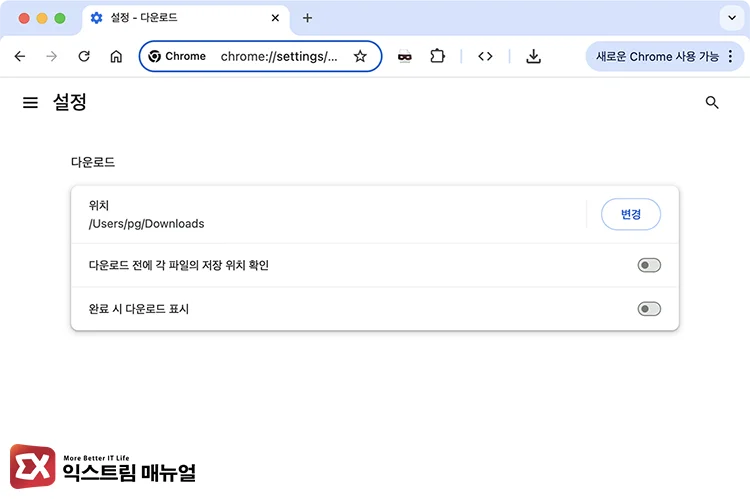Click the 변경 button for download location

[x=630, y=214]
